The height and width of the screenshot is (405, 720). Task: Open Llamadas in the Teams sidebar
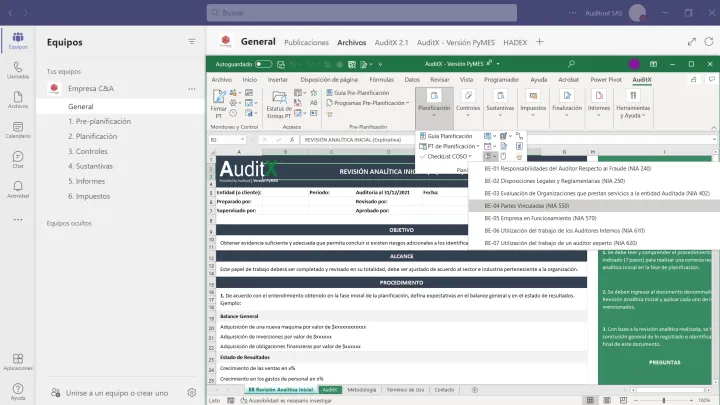(x=18, y=70)
